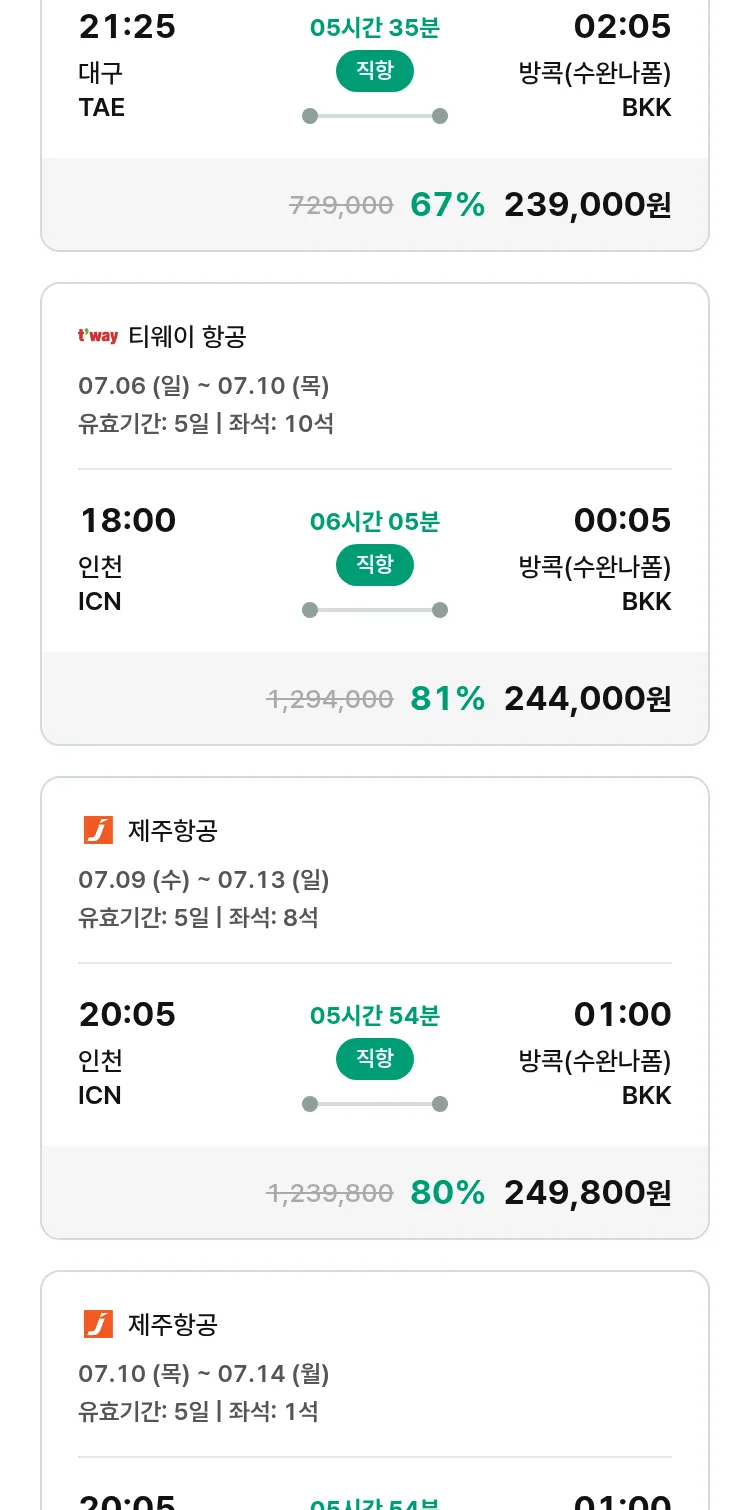Click the Jeju Air logo on the 07.10 flight

[x=98, y=1324]
